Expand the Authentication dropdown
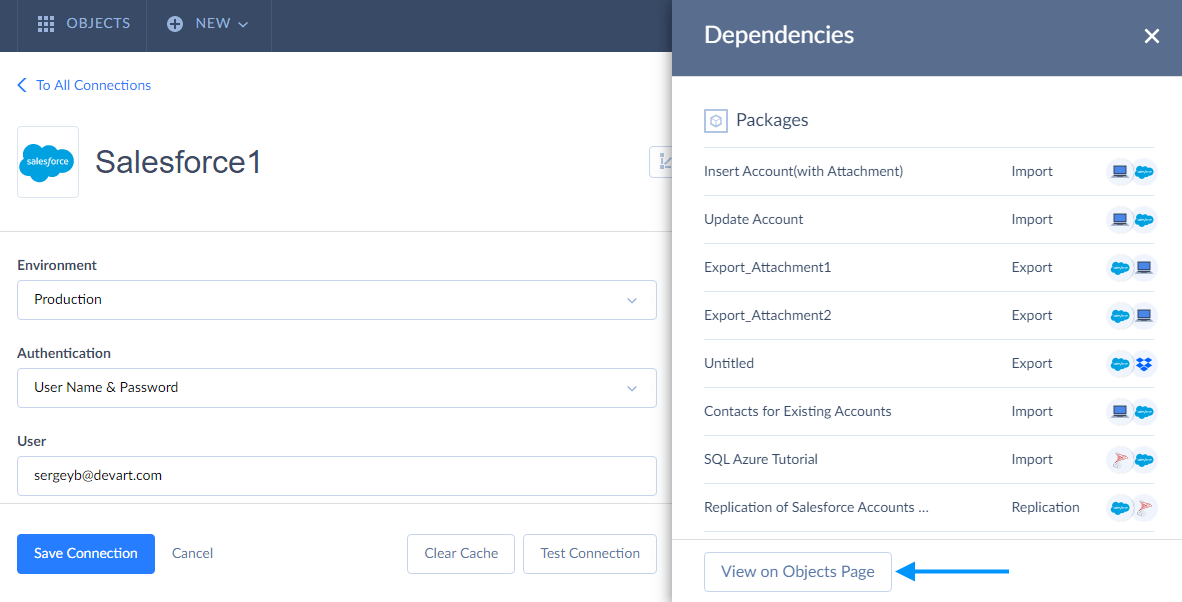 point(337,388)
